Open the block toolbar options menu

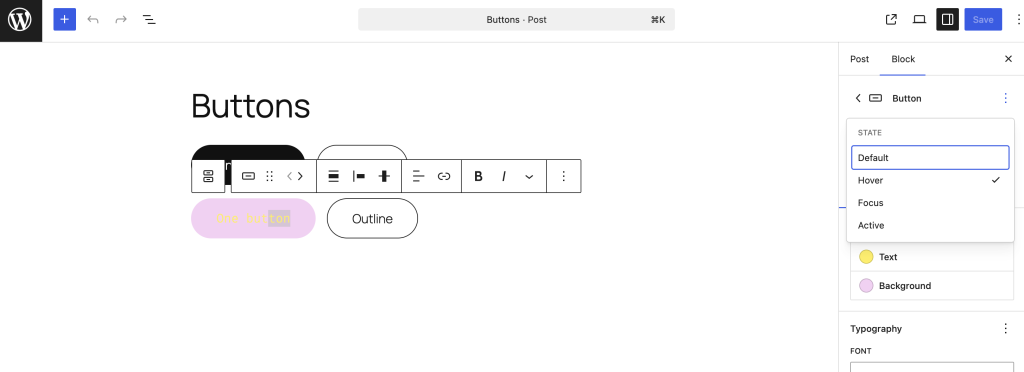[564, 176]
